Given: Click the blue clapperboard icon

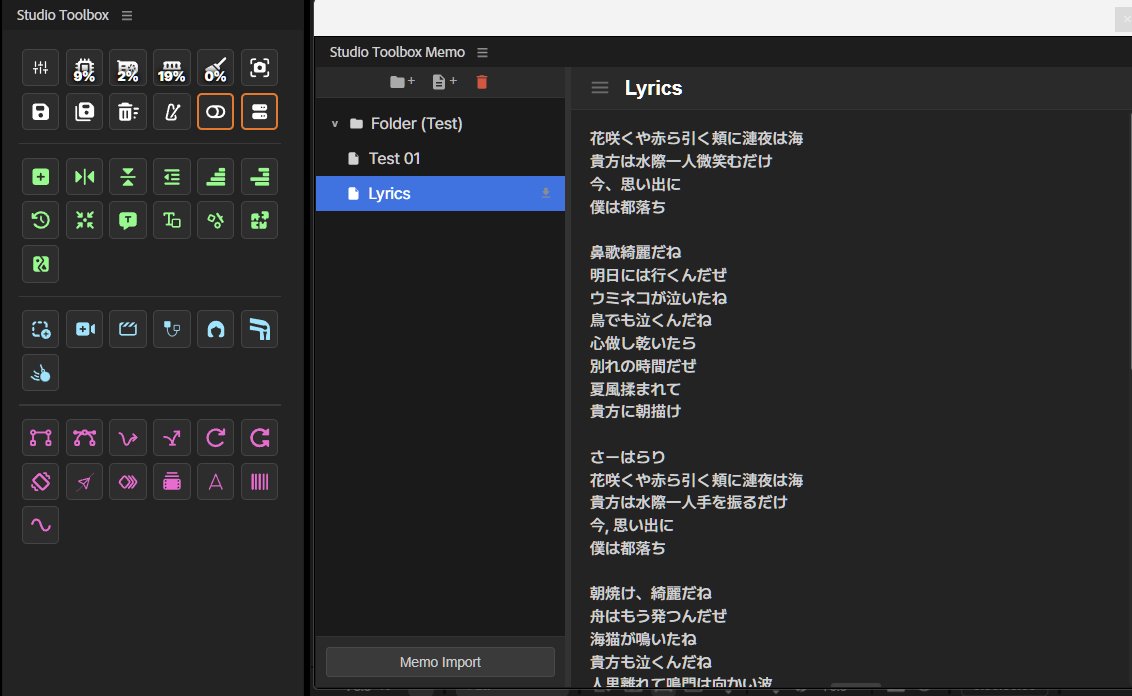Looking at the screenshot, I should pos(128,329).
